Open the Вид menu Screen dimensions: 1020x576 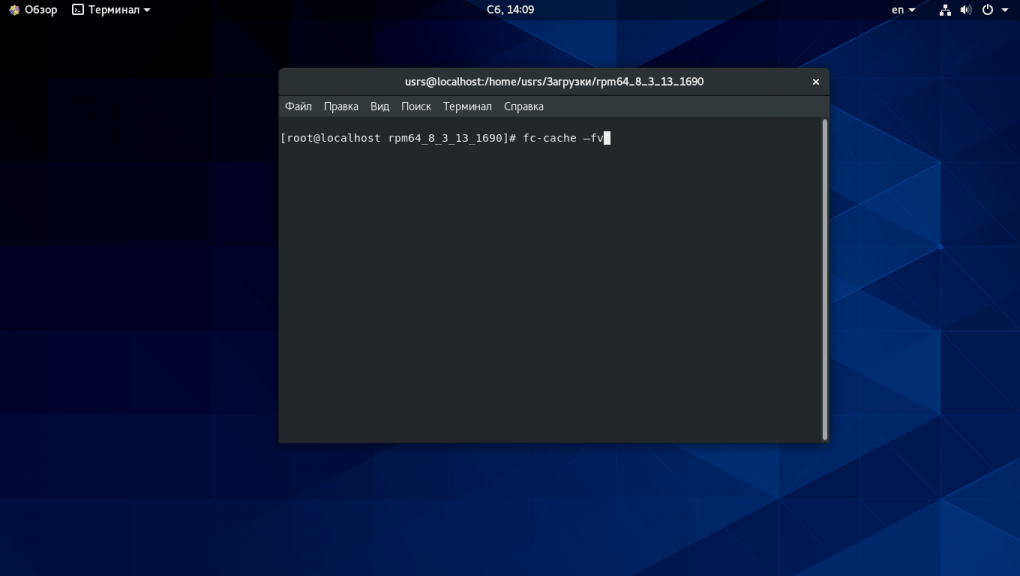pyautogui.click(x=380, y=106)
